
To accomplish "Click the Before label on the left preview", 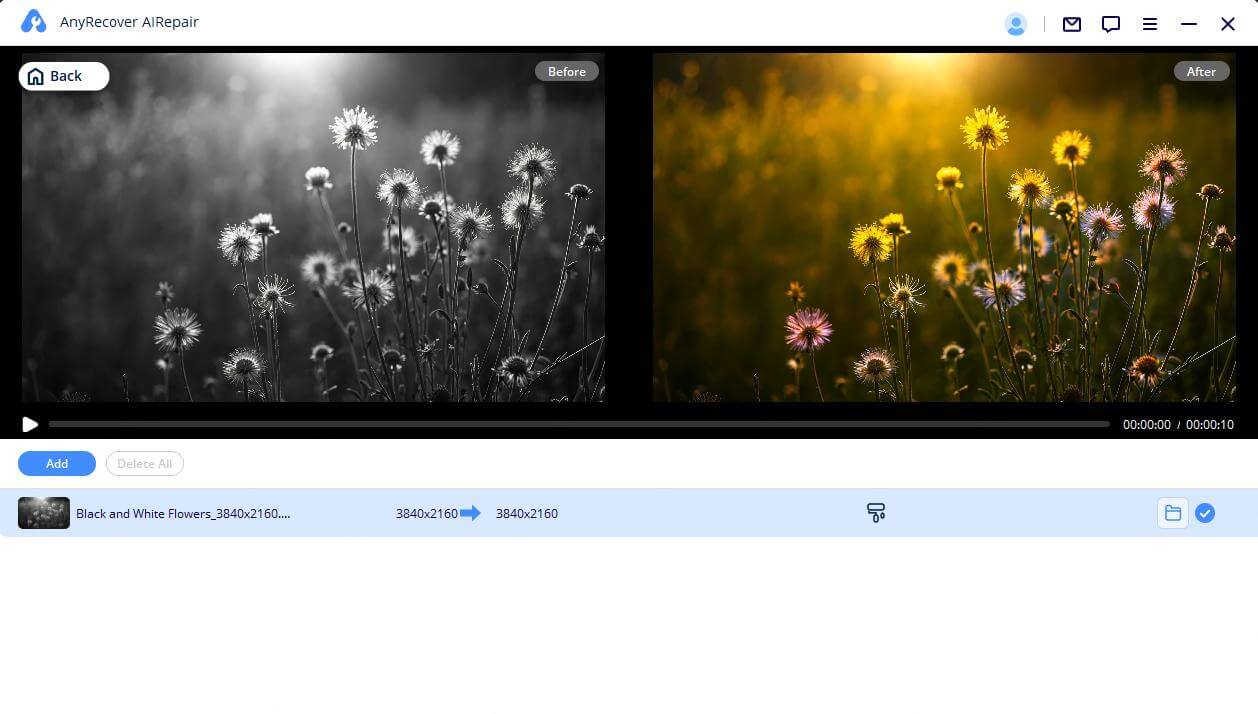I will 566,71.
